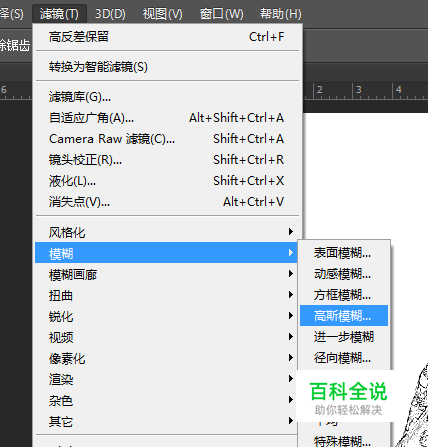Select the highlighted 模糊 submenu item
Viewport: 428px width, 447px height.
pyautogui.click(x=166, y=253)
